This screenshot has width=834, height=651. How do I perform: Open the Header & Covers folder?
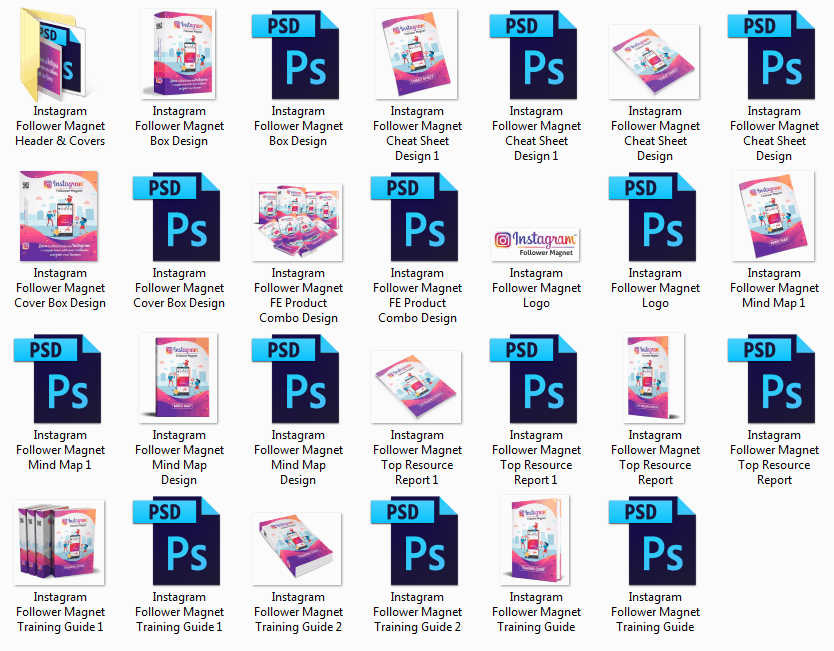pos(55,55)
